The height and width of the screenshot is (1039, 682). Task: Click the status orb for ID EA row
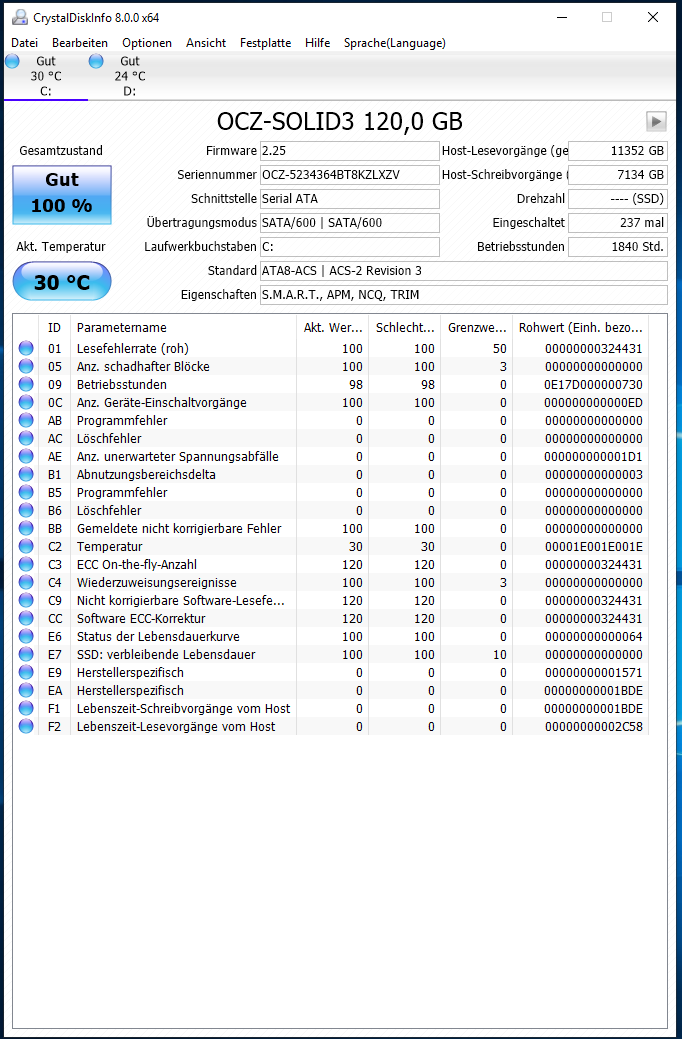[26, 690]
